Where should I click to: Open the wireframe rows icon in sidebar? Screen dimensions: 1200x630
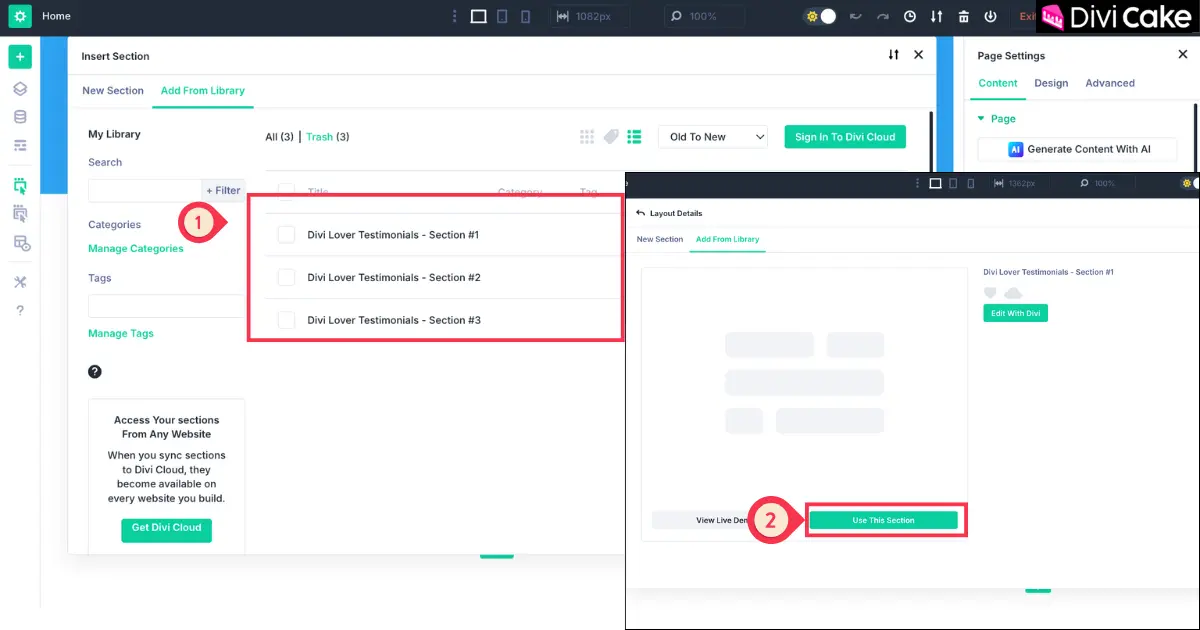click(x=20, y=145)
